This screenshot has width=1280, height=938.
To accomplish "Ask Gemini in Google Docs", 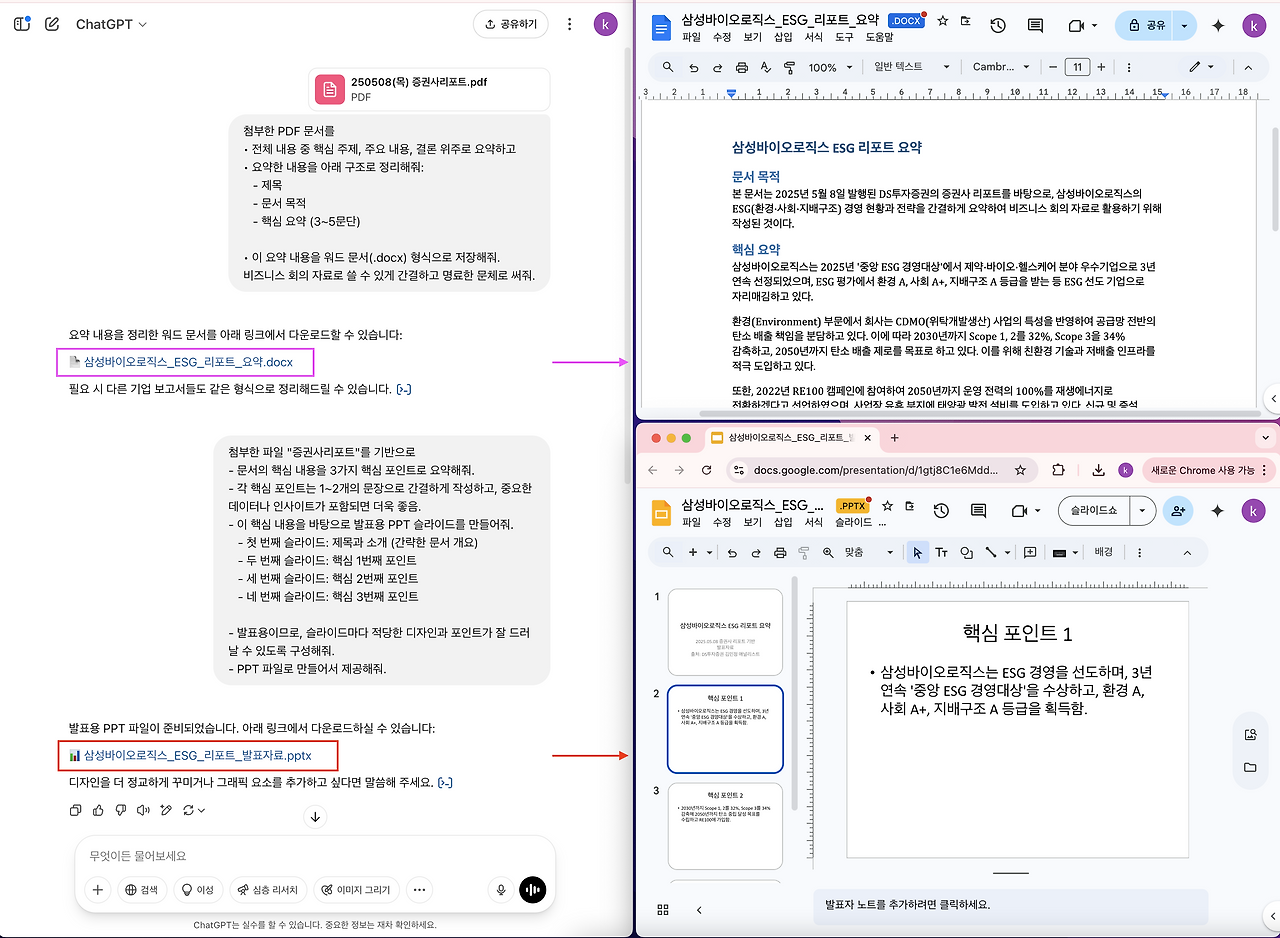I will point(1218,26).
